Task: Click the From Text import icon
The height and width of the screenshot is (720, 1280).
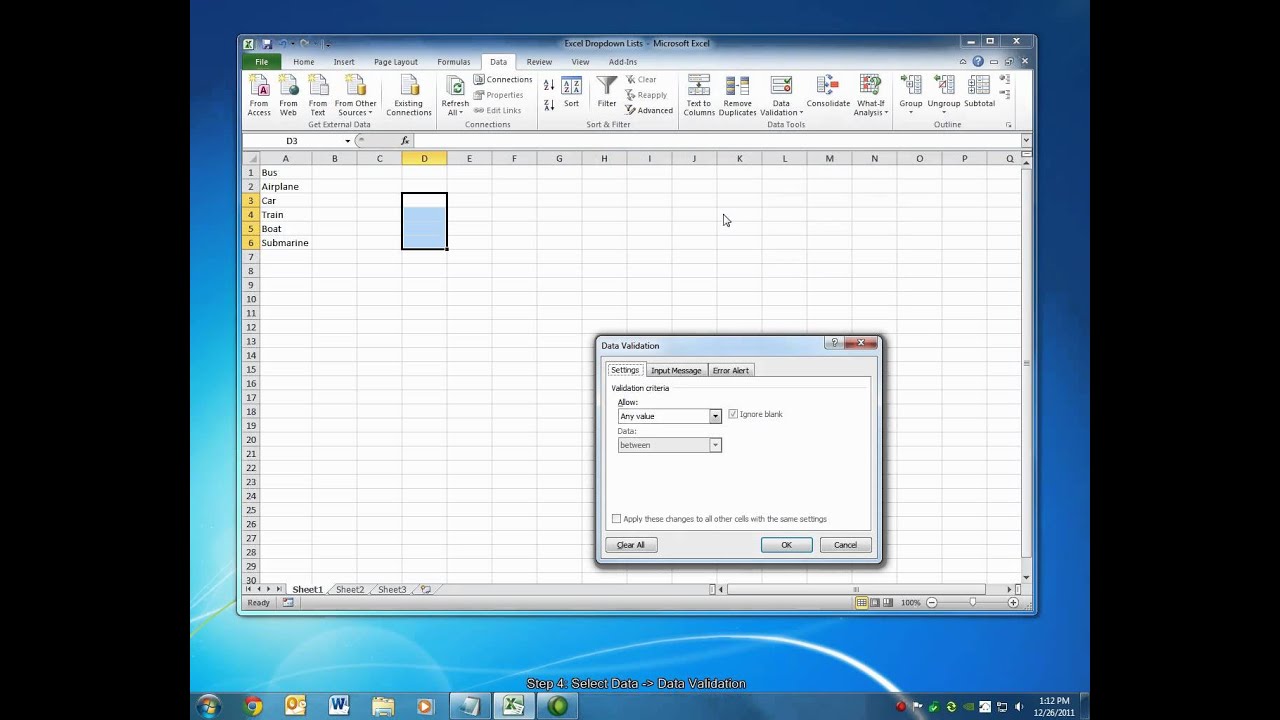Action: (x=317, y=96)
